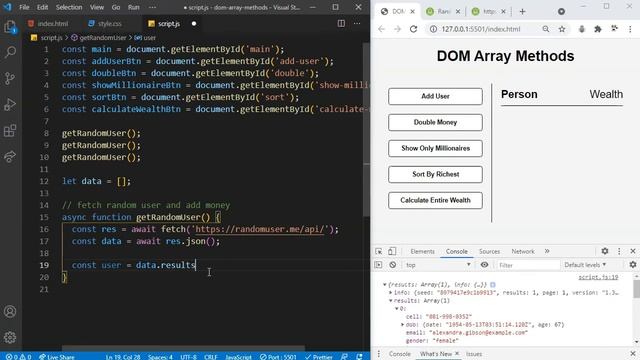Image resolution: width=640 pixels, height=360 pixels.
Task: Change the Spaces: 4 indentation setting
Action: coord(160,357)
